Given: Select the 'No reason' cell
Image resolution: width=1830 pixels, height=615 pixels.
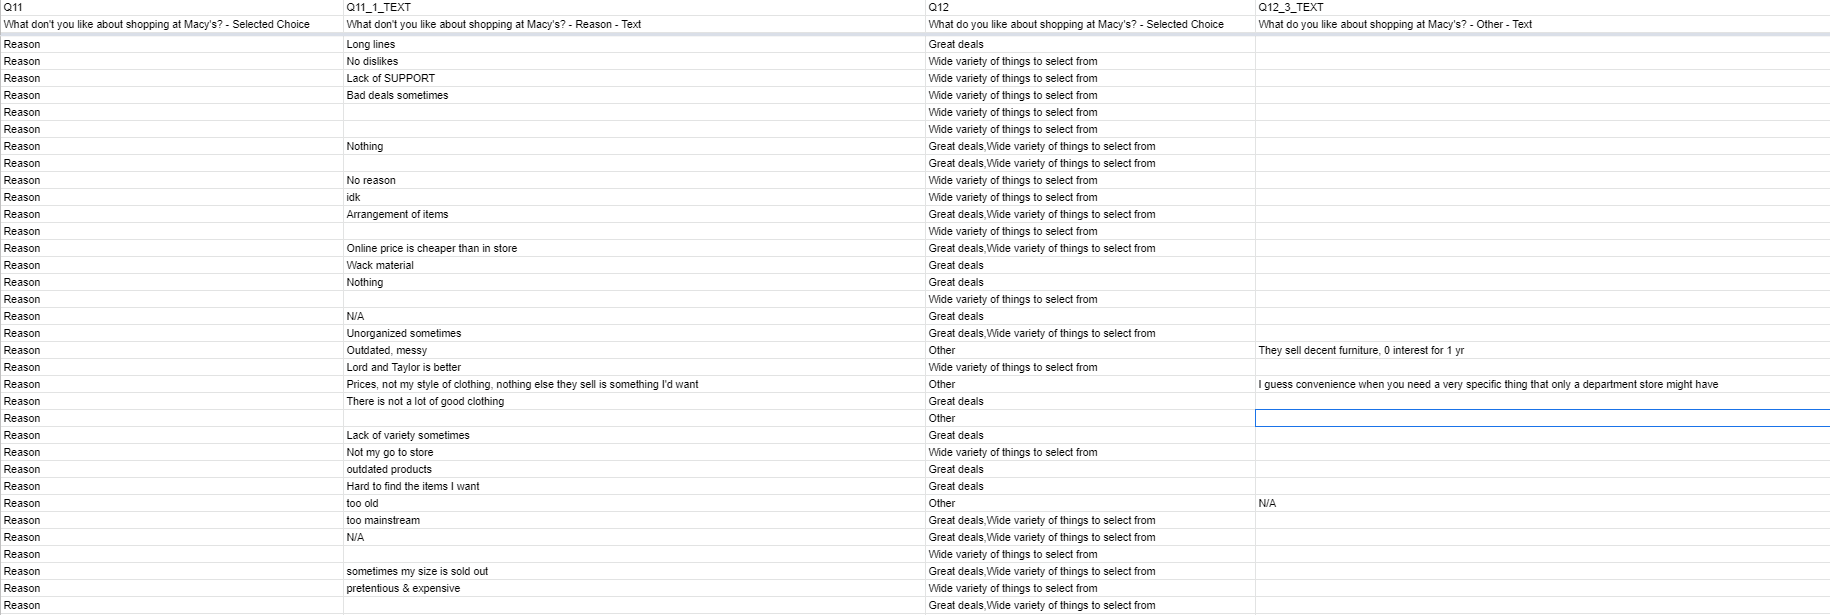Looking at the screenshot, I should point(634,180).
